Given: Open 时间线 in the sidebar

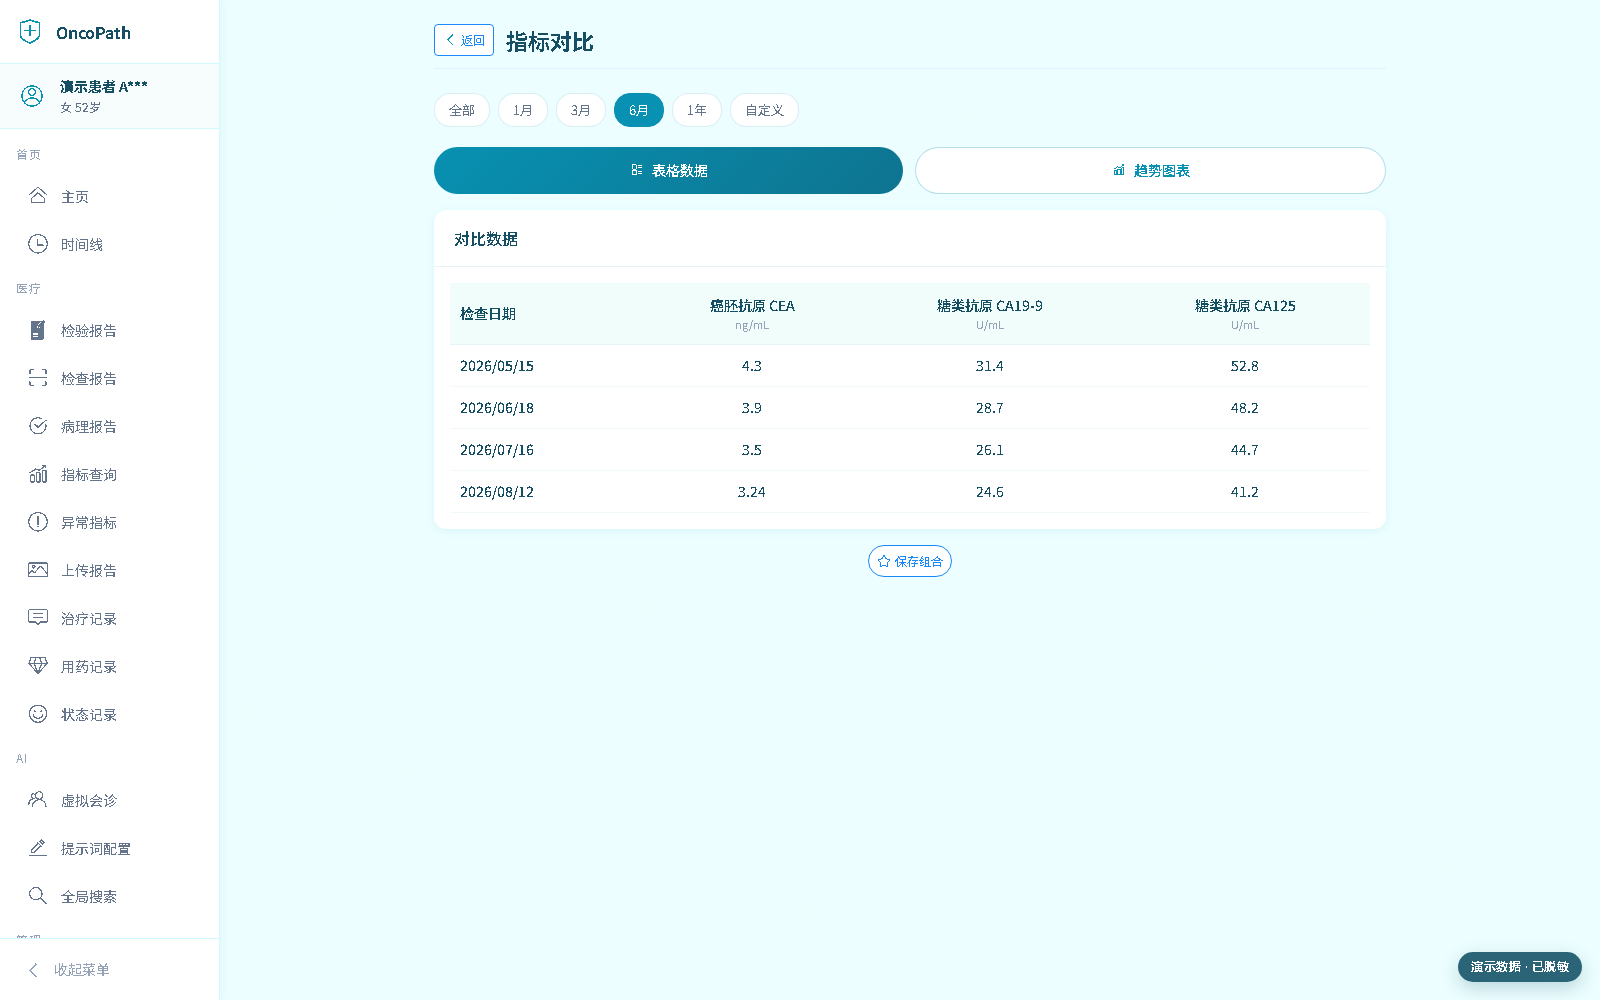Looking at the screenshot, I should 82,245.
